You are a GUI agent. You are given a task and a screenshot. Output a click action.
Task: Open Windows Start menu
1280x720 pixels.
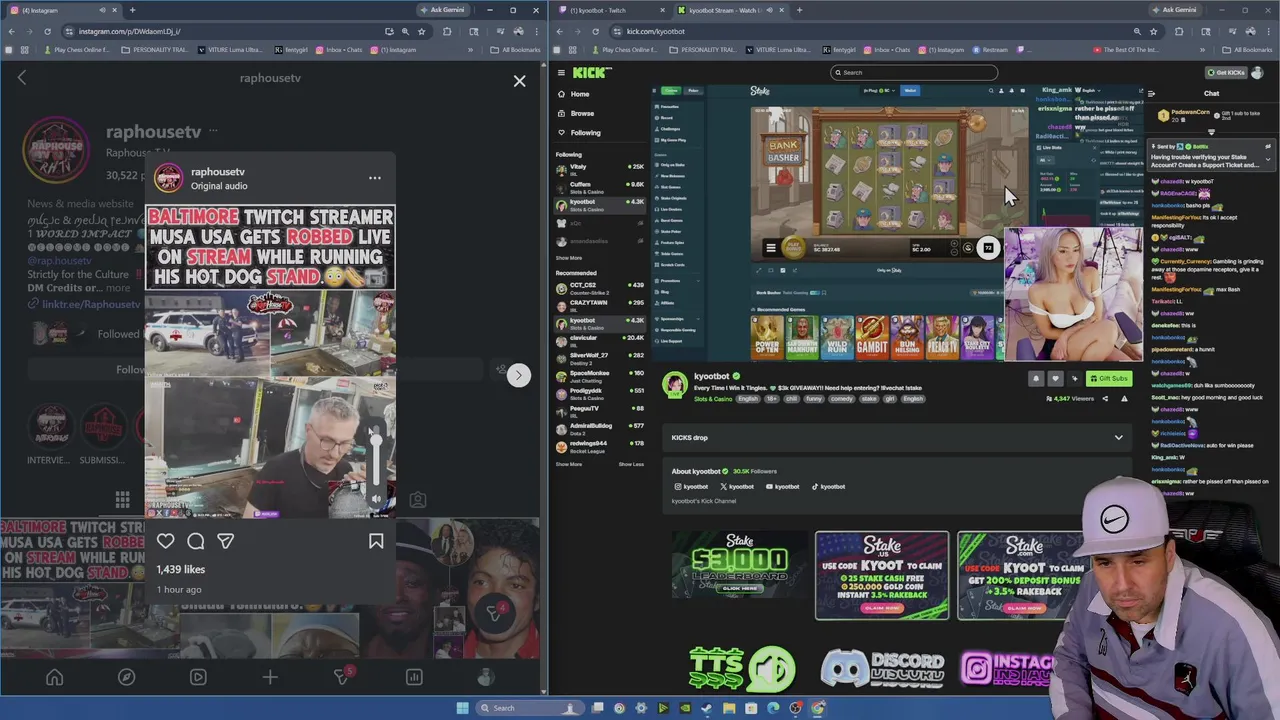click(x=462, y=708)
